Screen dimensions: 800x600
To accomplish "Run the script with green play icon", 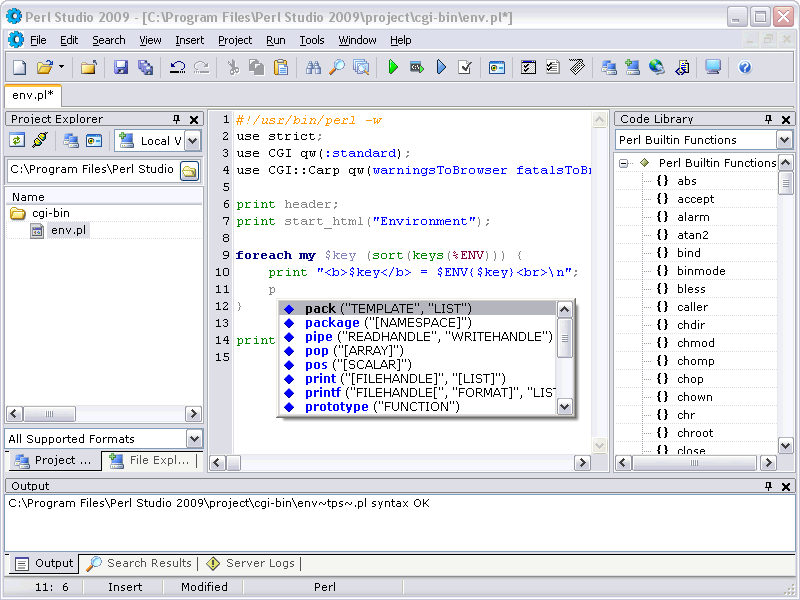I will pyautogui.click(x=393, y=67).
